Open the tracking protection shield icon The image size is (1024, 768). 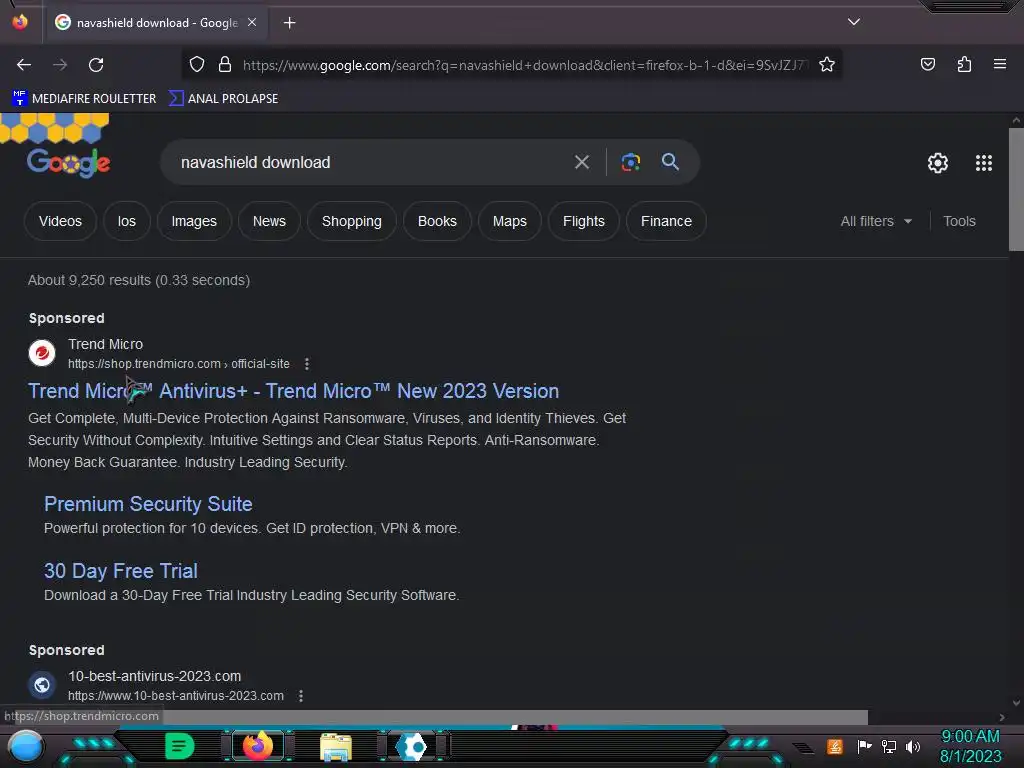[197, 65]
